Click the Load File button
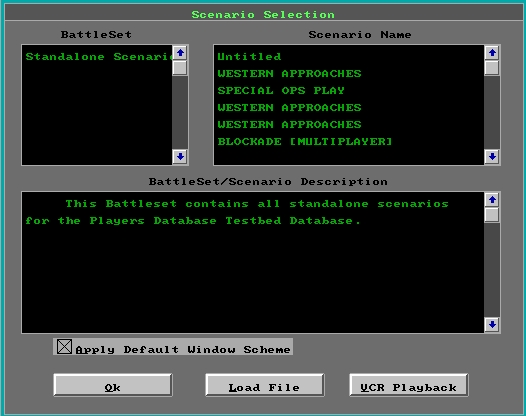Screen dimensions: 526x416 pyautogui.click(x=265, y=385)
